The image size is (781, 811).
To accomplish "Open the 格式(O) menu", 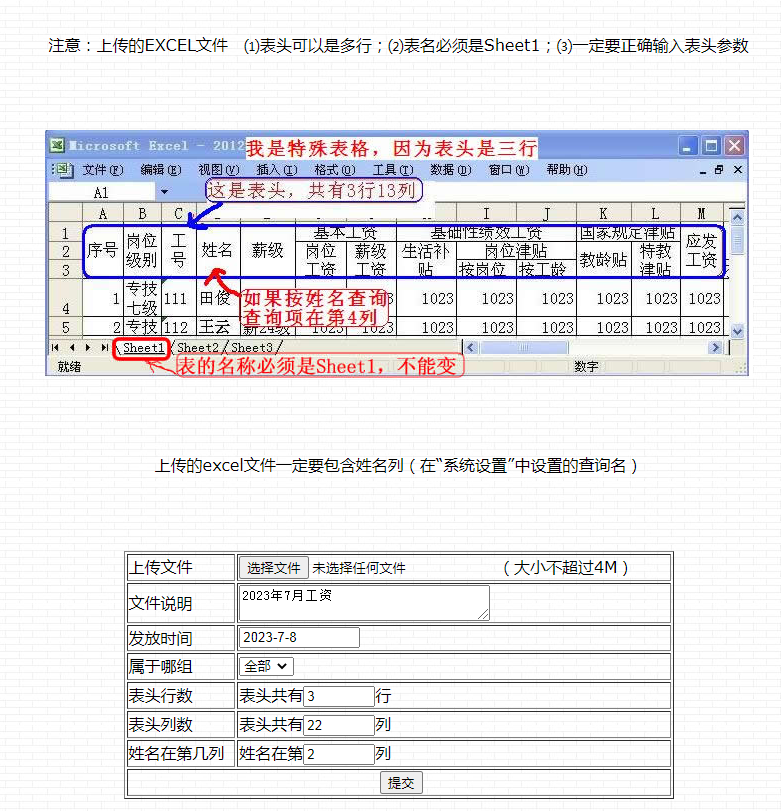I will 335,170.
